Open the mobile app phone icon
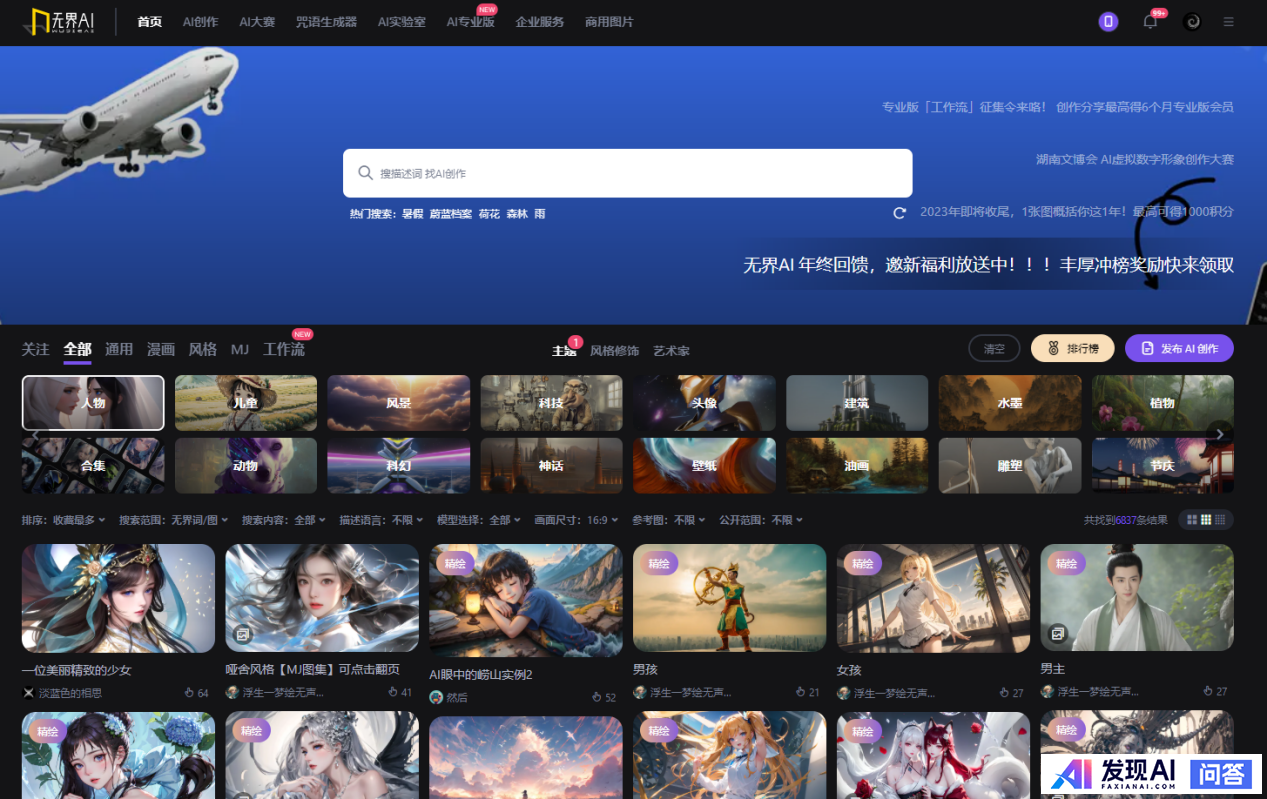This screenshot has height=799, width=1267. tap(1108, 22)
